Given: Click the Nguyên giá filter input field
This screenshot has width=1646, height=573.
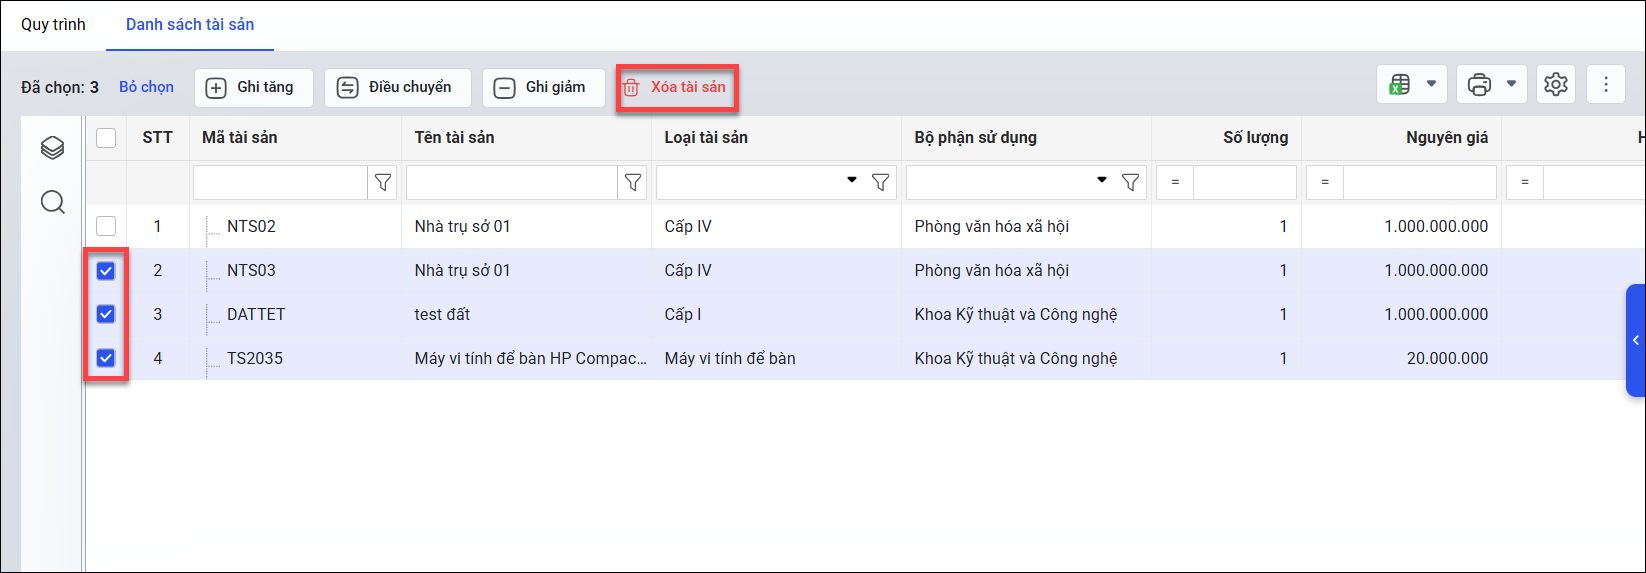Looking at the screenshot, I should coord(1419,182).
